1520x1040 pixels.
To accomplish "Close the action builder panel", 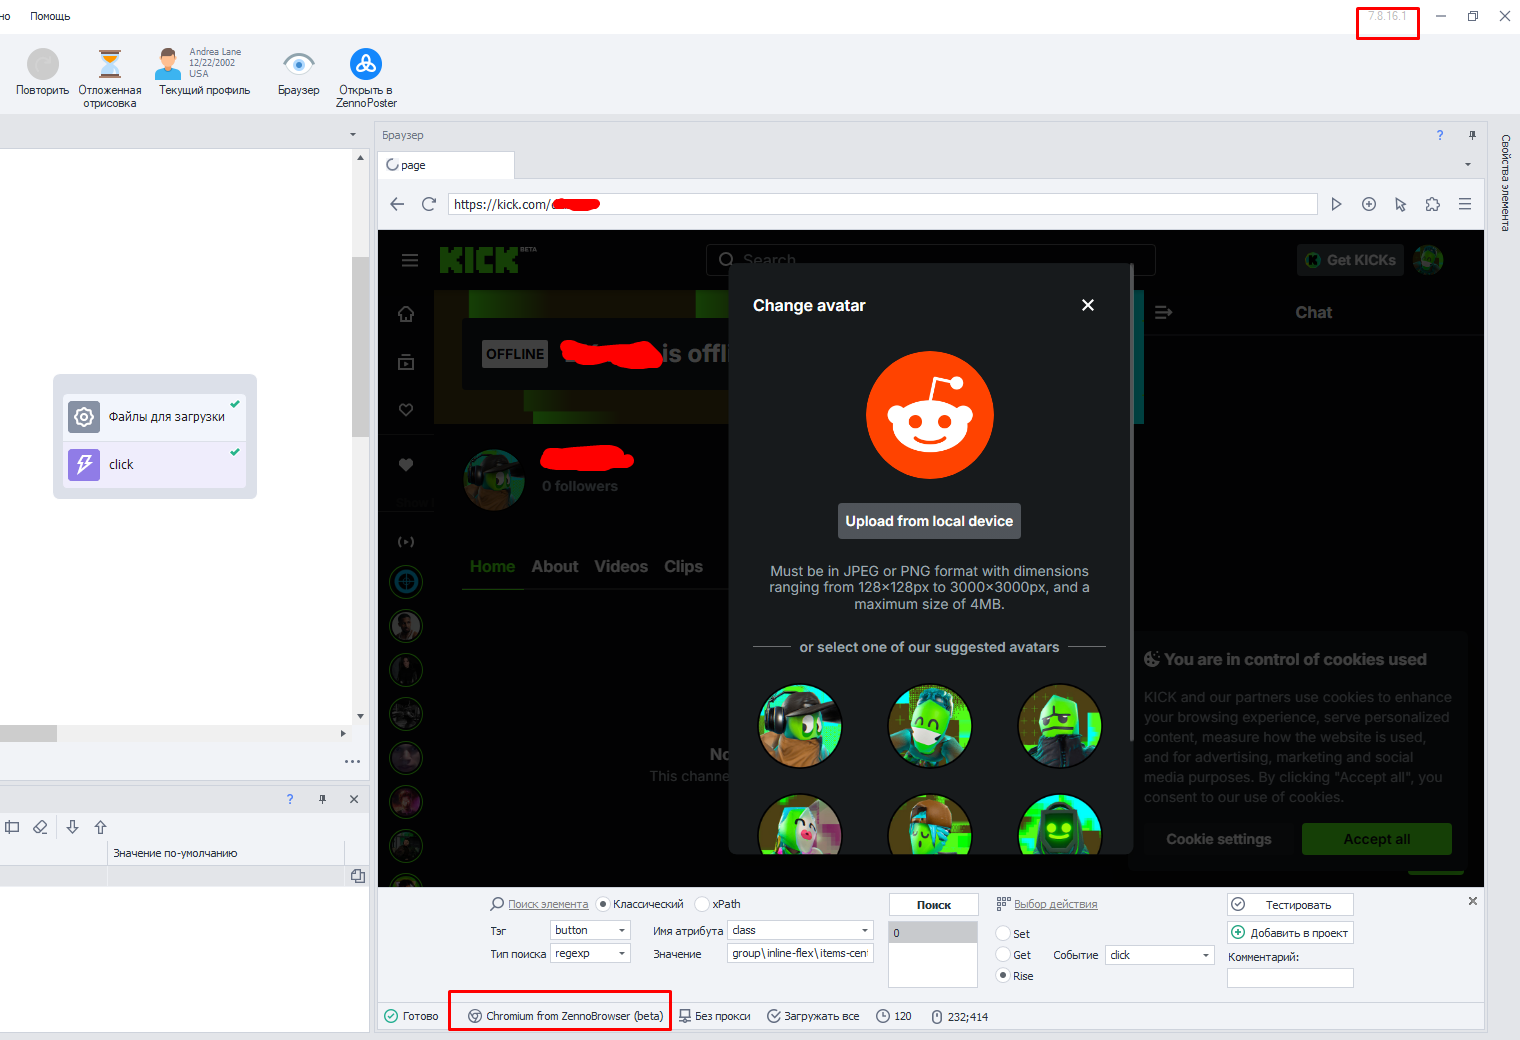I will click(x=1472, y=901).
